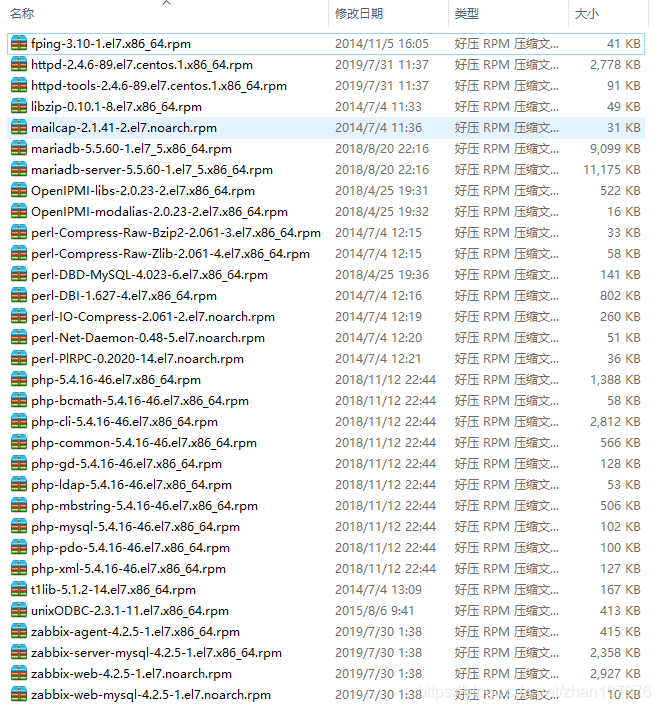This screenshot has height=710, width=661.
Task: Click the 415 KB size of zabbix-agent
Action: tap(620, 632)
